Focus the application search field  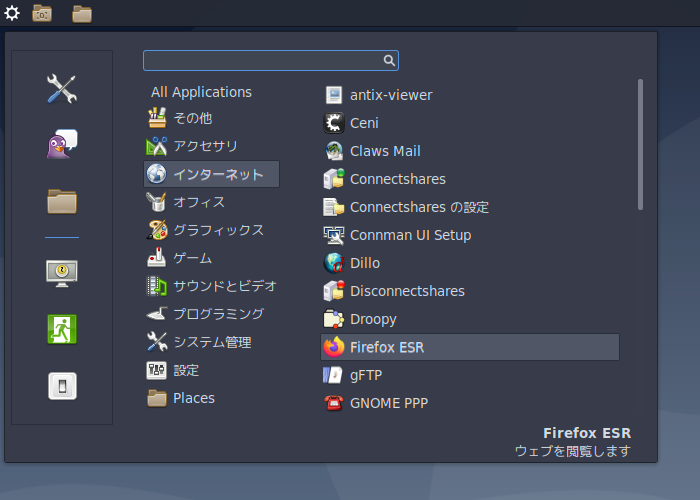pyautogui.click(x=271, y=60)
